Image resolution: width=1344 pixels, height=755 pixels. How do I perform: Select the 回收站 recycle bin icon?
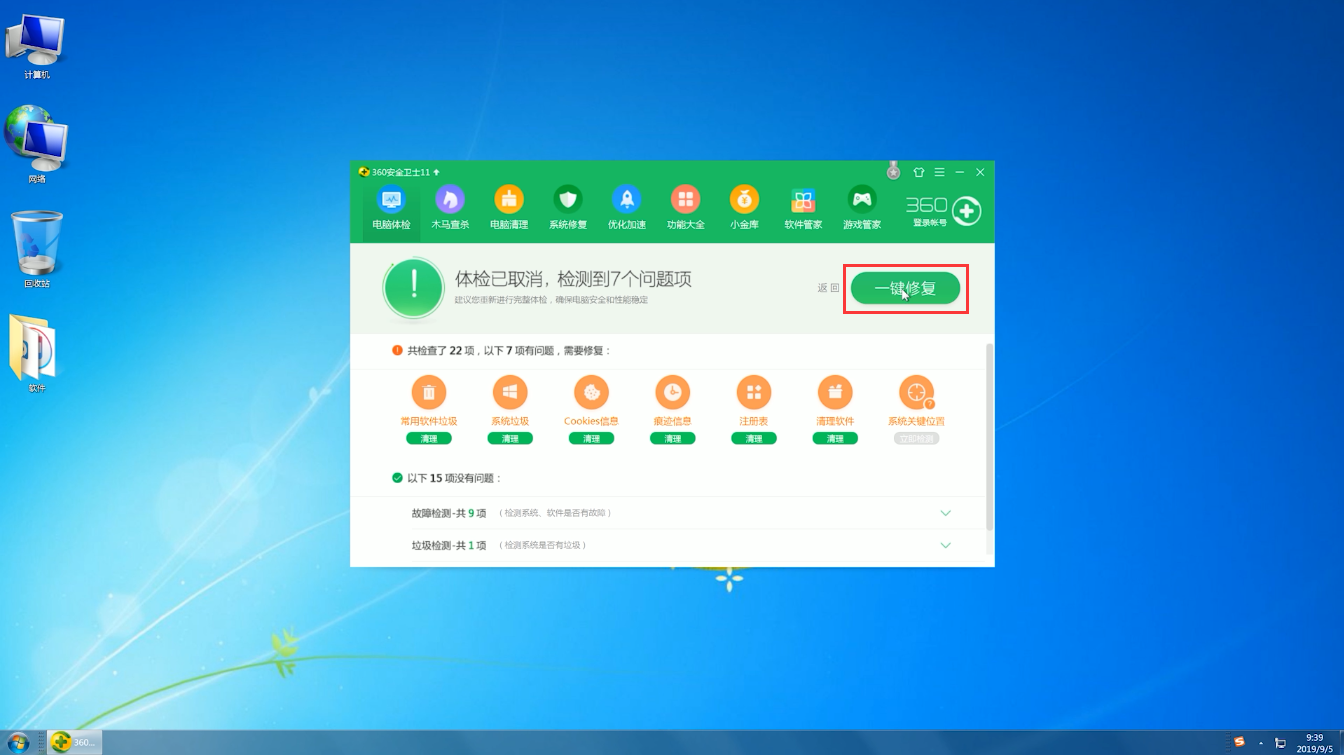pos(37,249)
